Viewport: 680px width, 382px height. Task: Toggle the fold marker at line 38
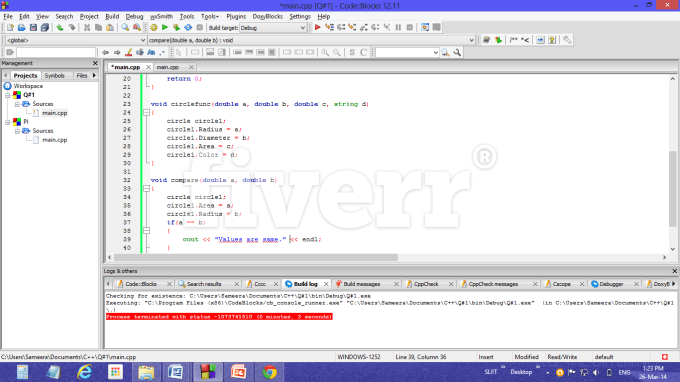point(147,231)
